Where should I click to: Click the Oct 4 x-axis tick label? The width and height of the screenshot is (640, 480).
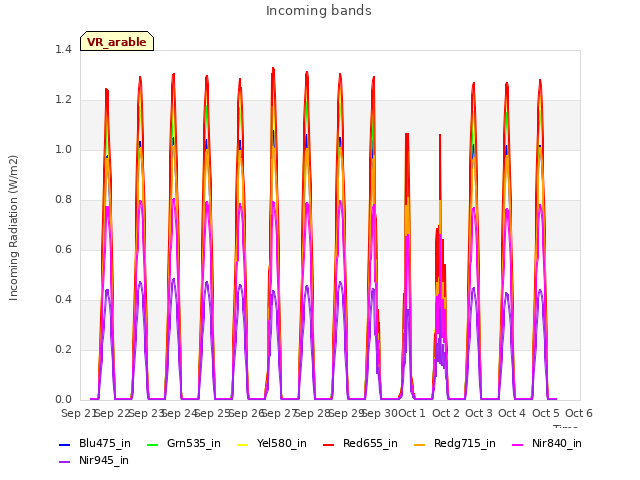point(512,413)
